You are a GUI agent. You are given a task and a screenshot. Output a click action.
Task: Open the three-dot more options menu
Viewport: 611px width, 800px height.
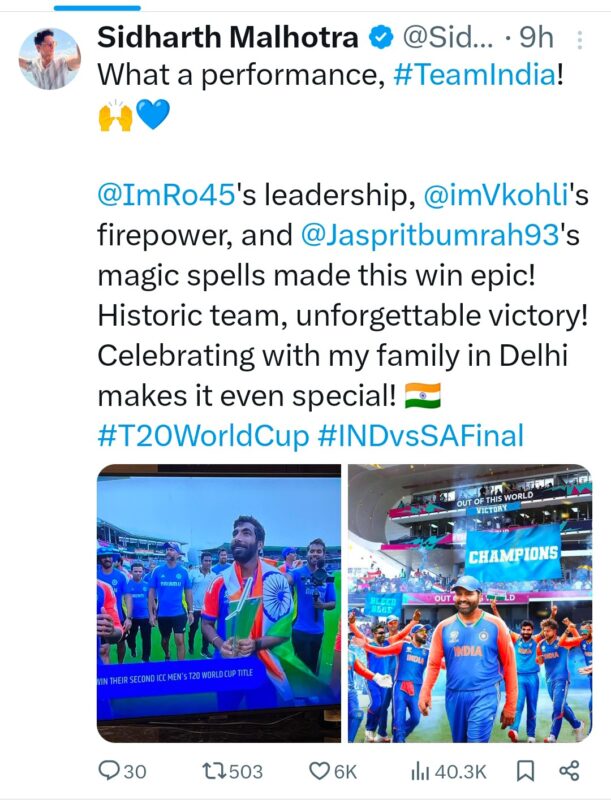click(x=579, y=39)
